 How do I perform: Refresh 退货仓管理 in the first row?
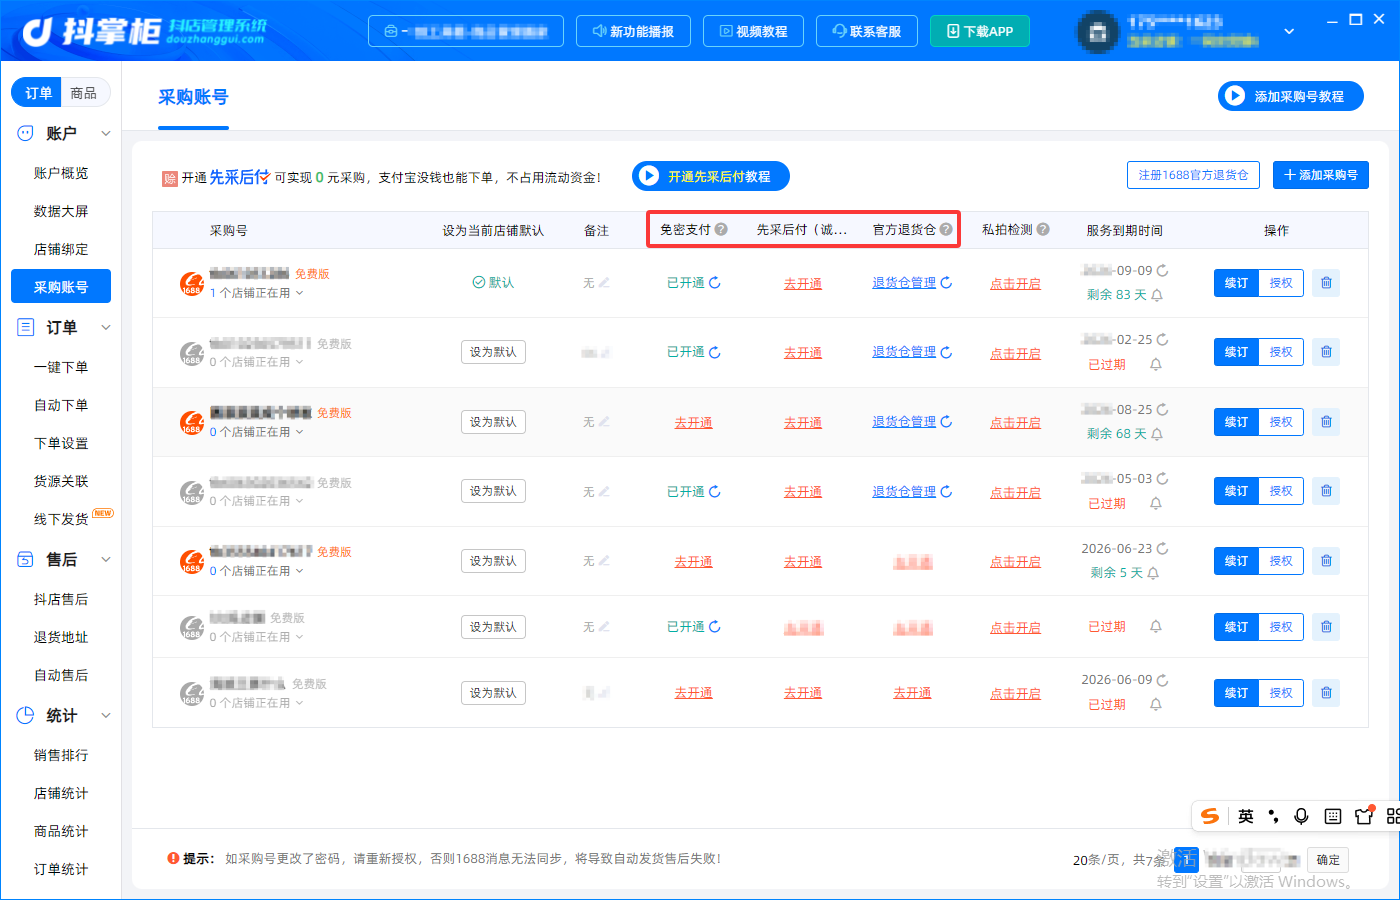946,283
